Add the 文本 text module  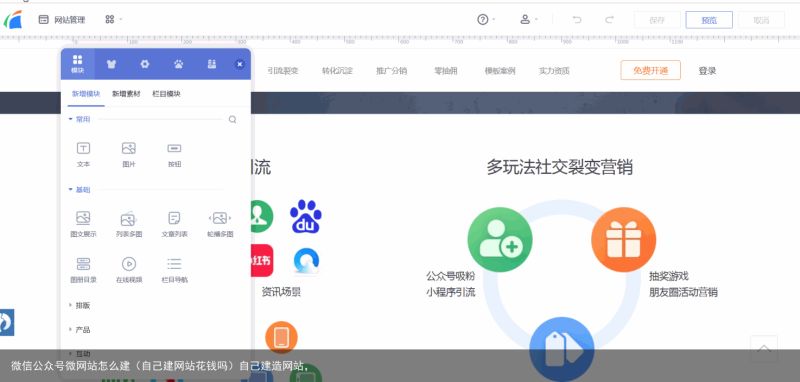(83, 155)
